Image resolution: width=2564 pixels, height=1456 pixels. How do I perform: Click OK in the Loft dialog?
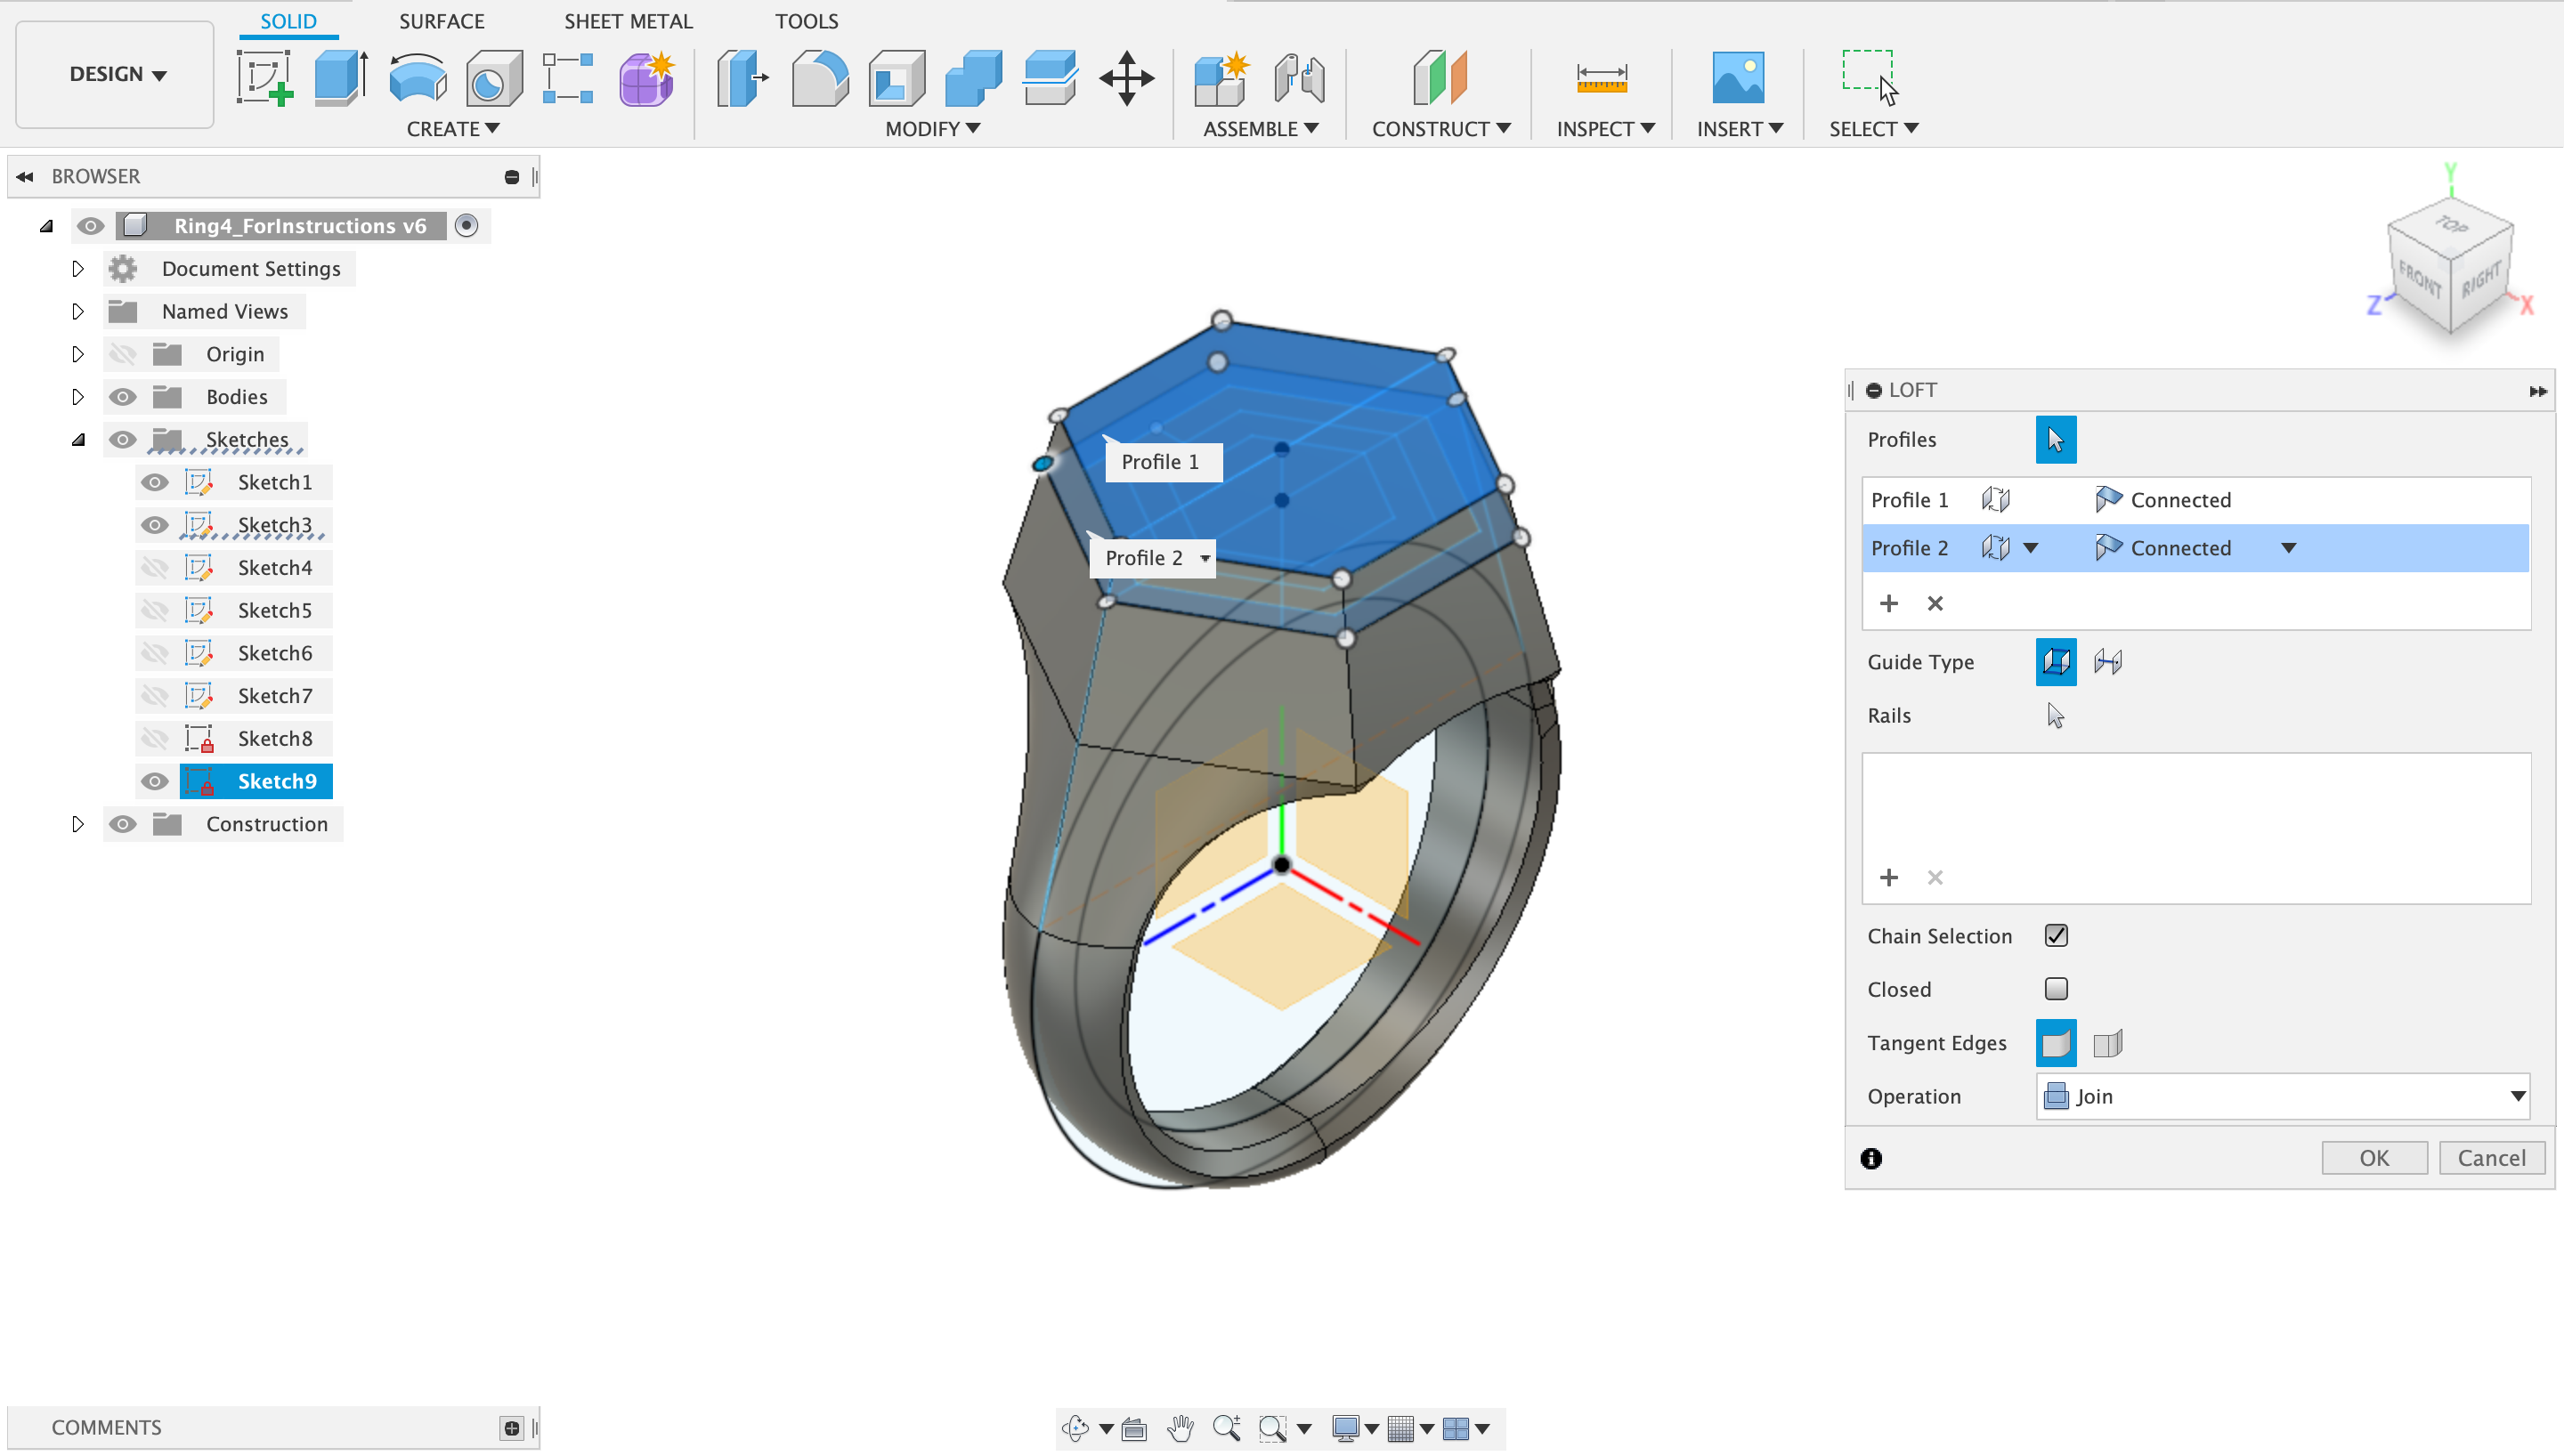click(2373, 1158)
